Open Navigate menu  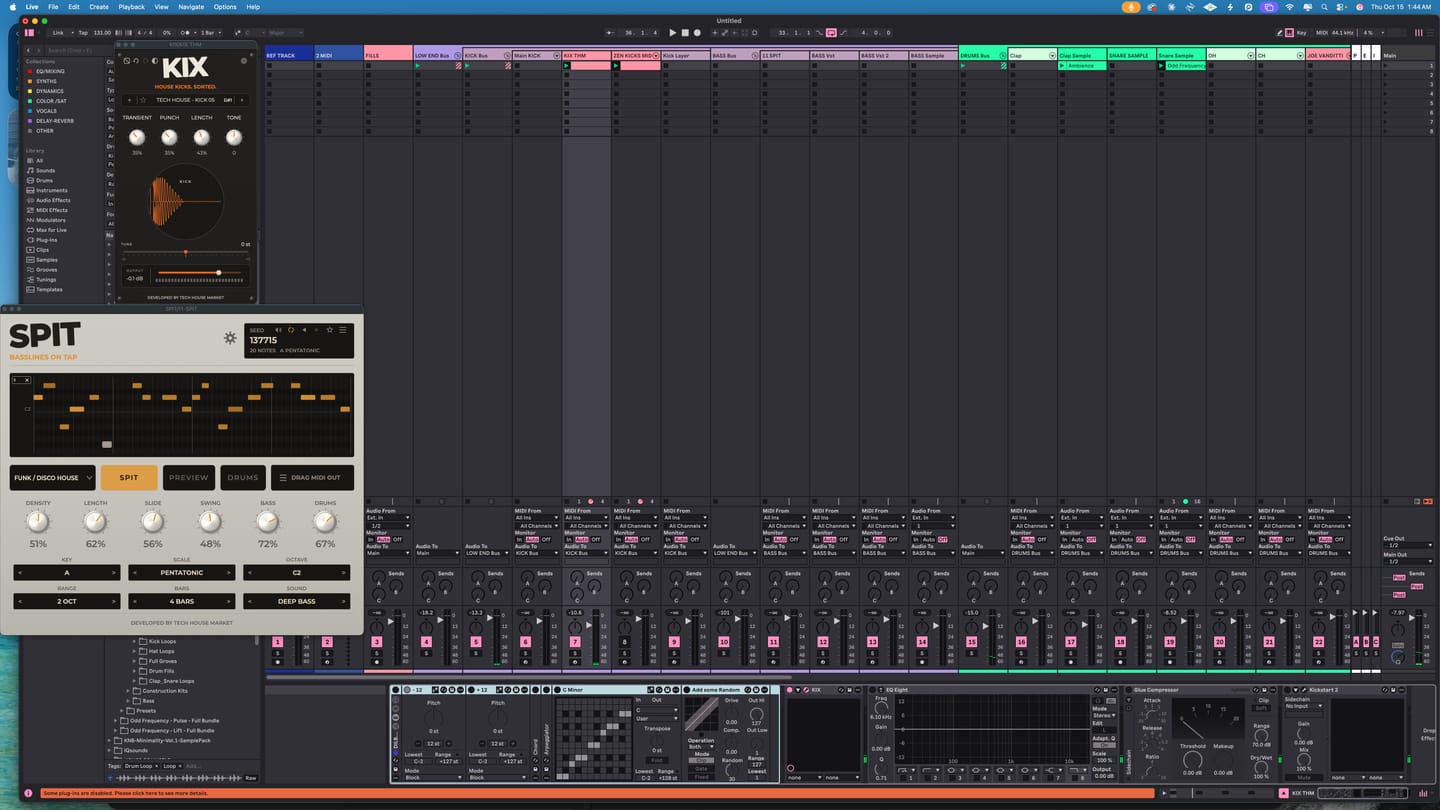pyautogui.click(x=191, y=6)
